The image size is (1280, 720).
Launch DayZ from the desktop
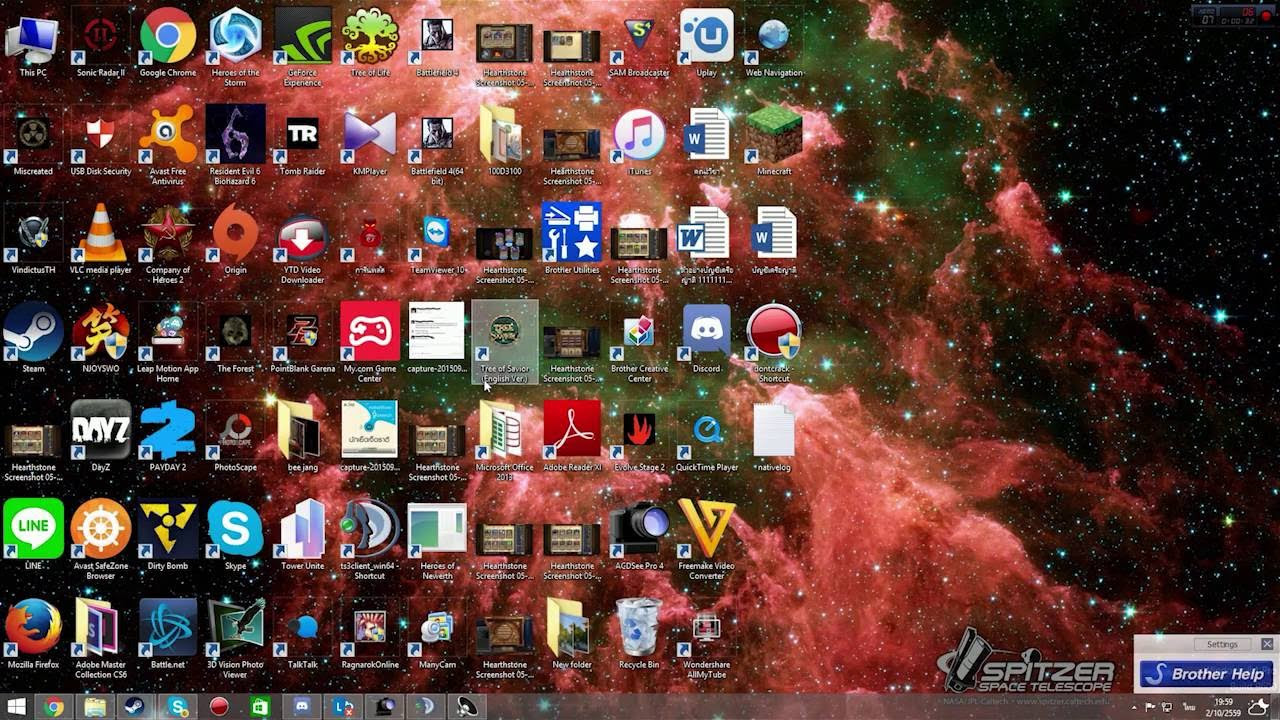[100, 430]
